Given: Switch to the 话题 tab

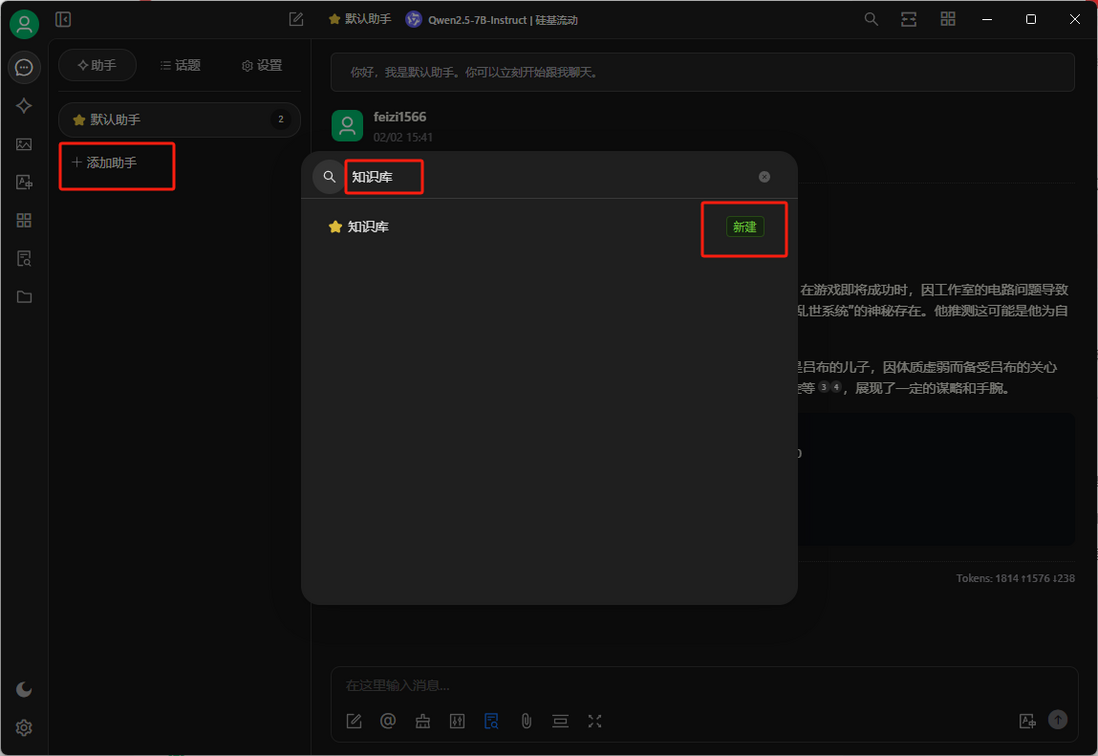Looking at the screenshot, I should (x=180, y=66).
